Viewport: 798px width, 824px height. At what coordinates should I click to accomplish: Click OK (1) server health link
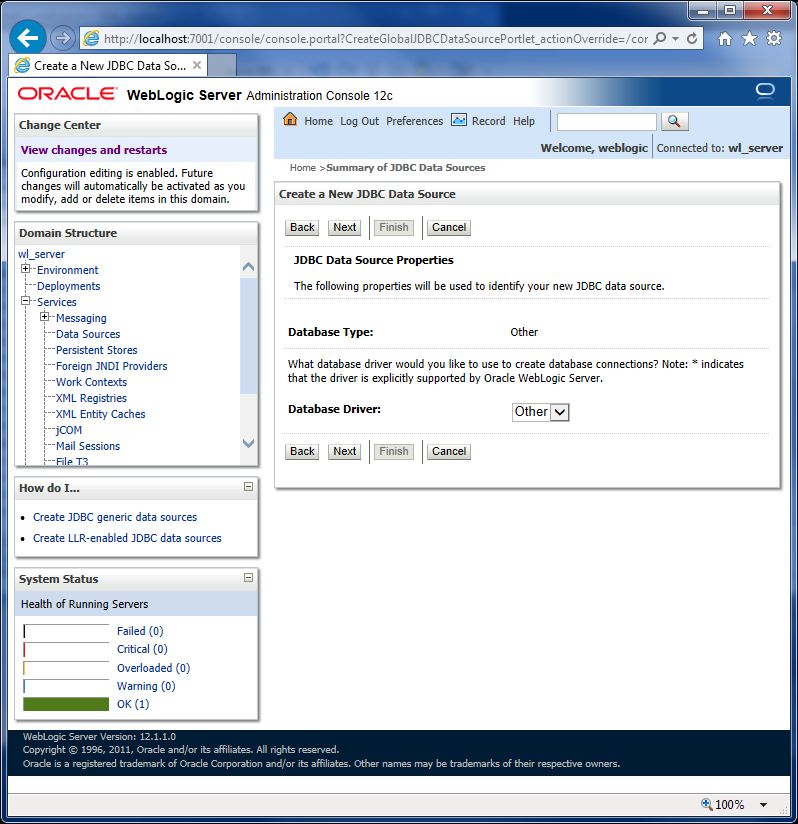click(x=133, y=704)
